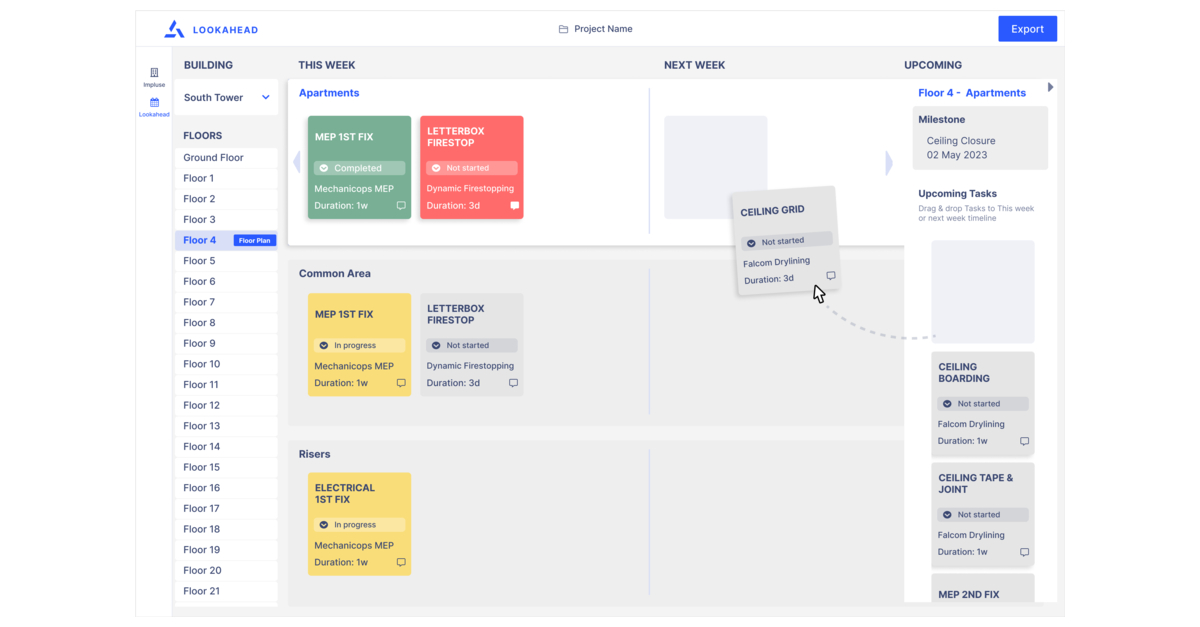Click the Lookahead logo in the top bar
This screenshot has height=627, width=1200.
tap(208, 29)
